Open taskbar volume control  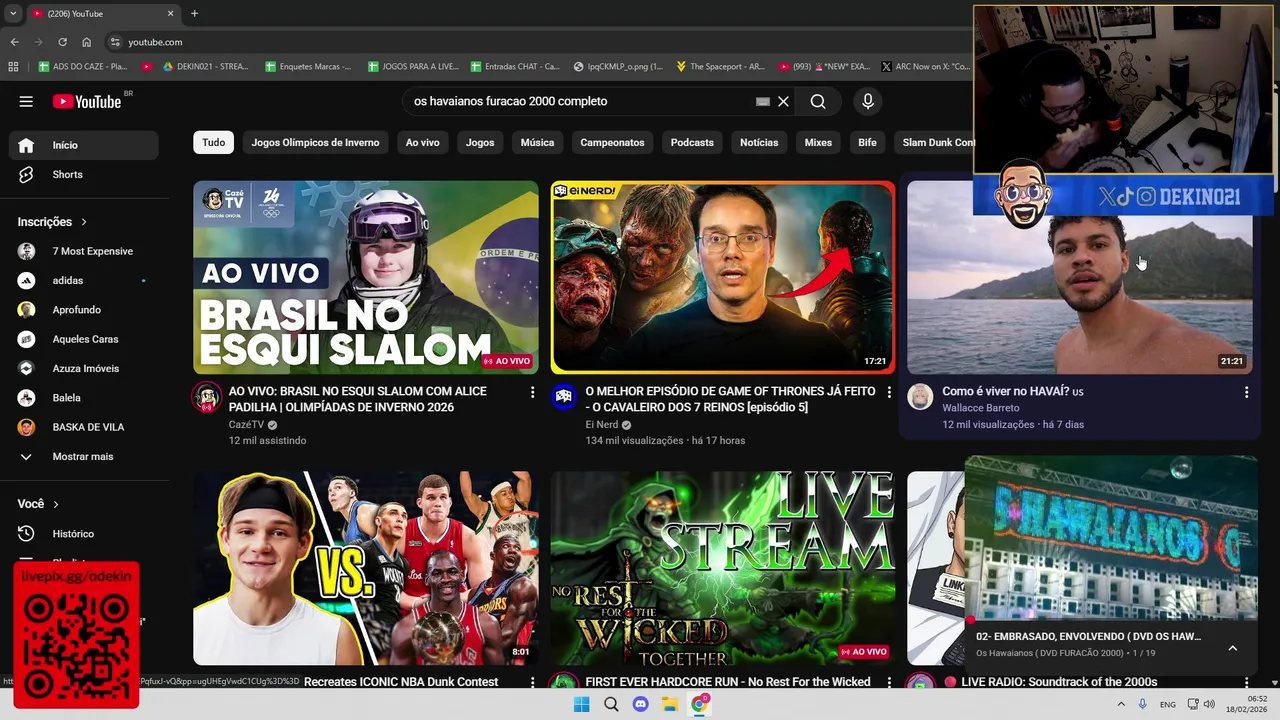pyautogui.click(x=1209, y=704)
